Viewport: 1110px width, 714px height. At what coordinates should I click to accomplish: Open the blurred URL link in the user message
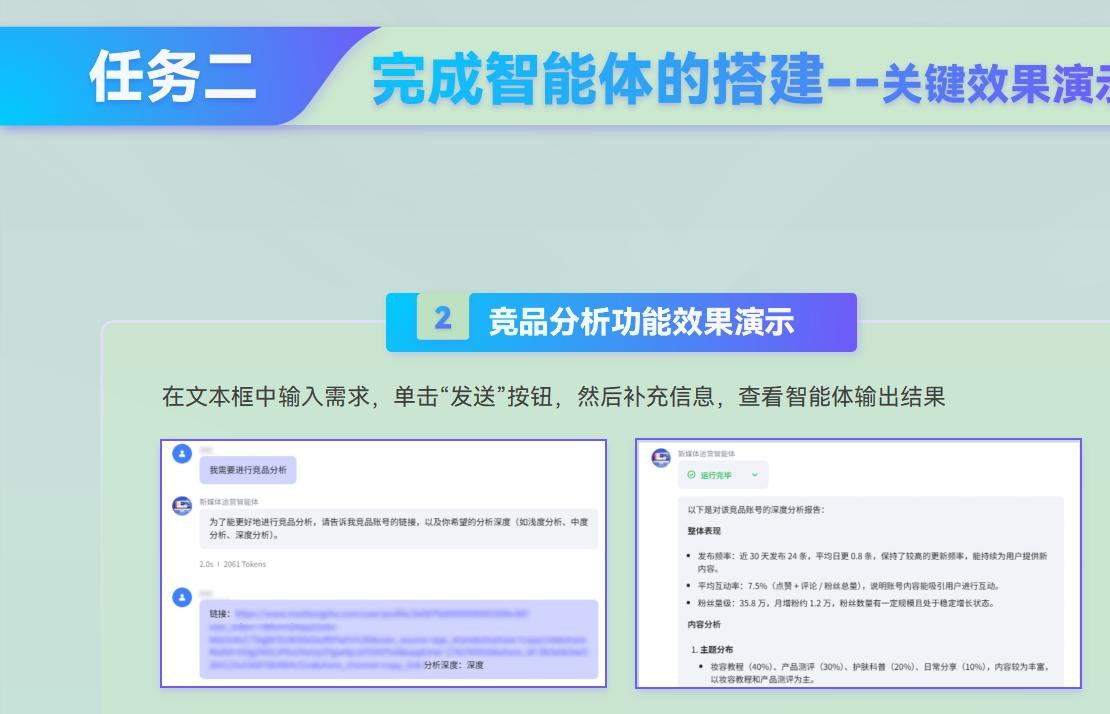(396, 639)
